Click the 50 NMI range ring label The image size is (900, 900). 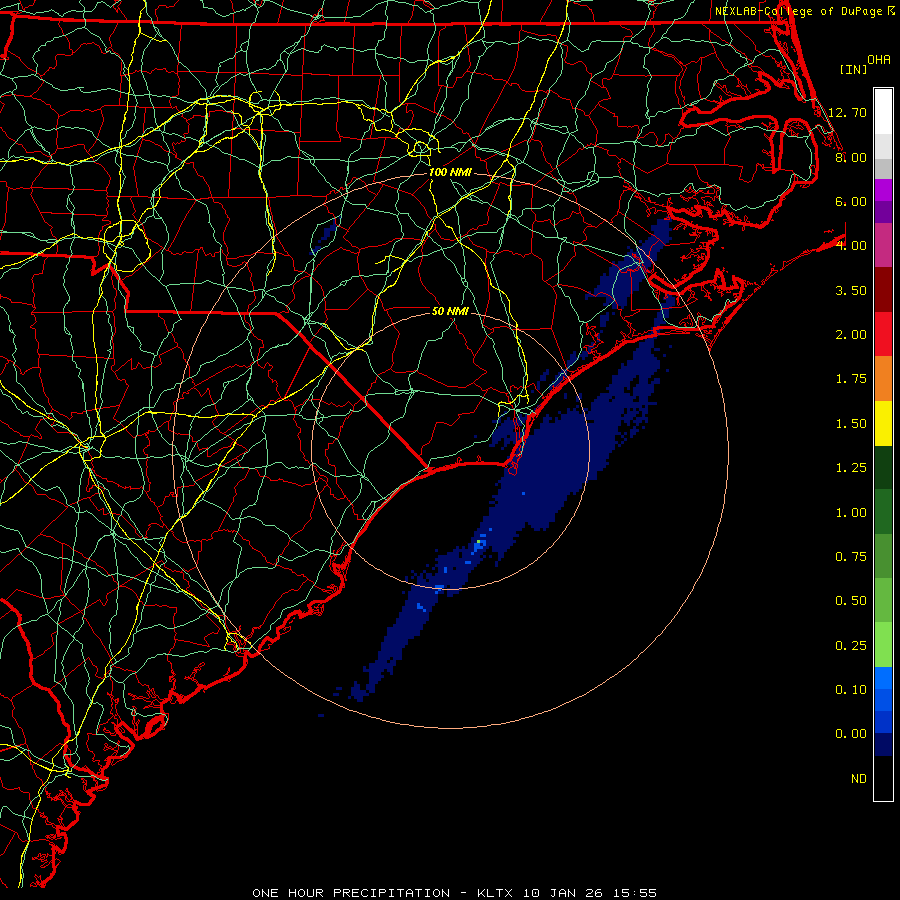click(x=449, y=311)
